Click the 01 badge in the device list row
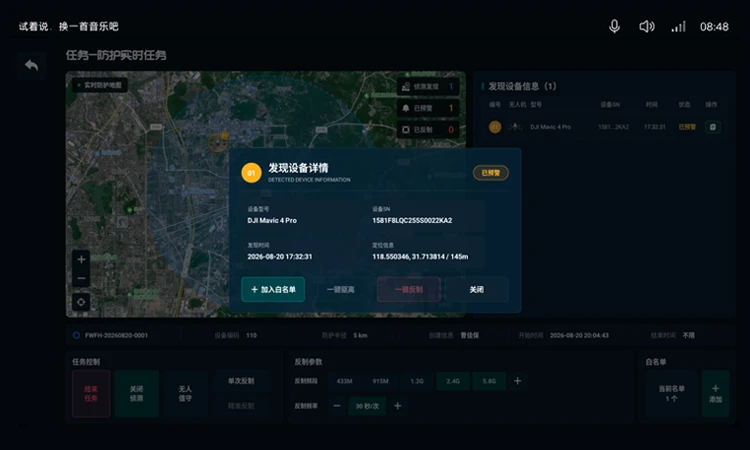 [x=495, y=127]
